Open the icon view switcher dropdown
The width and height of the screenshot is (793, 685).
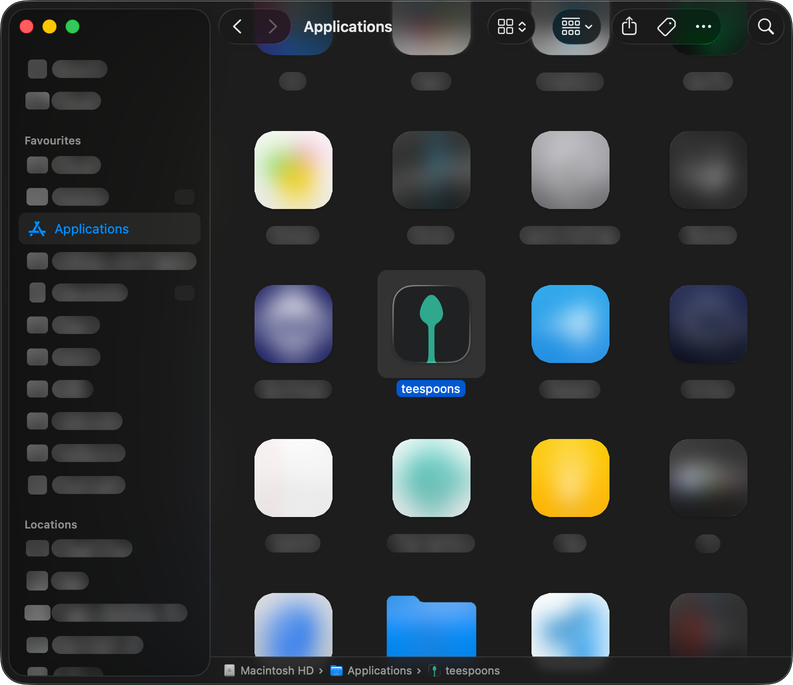coord(511,26)
